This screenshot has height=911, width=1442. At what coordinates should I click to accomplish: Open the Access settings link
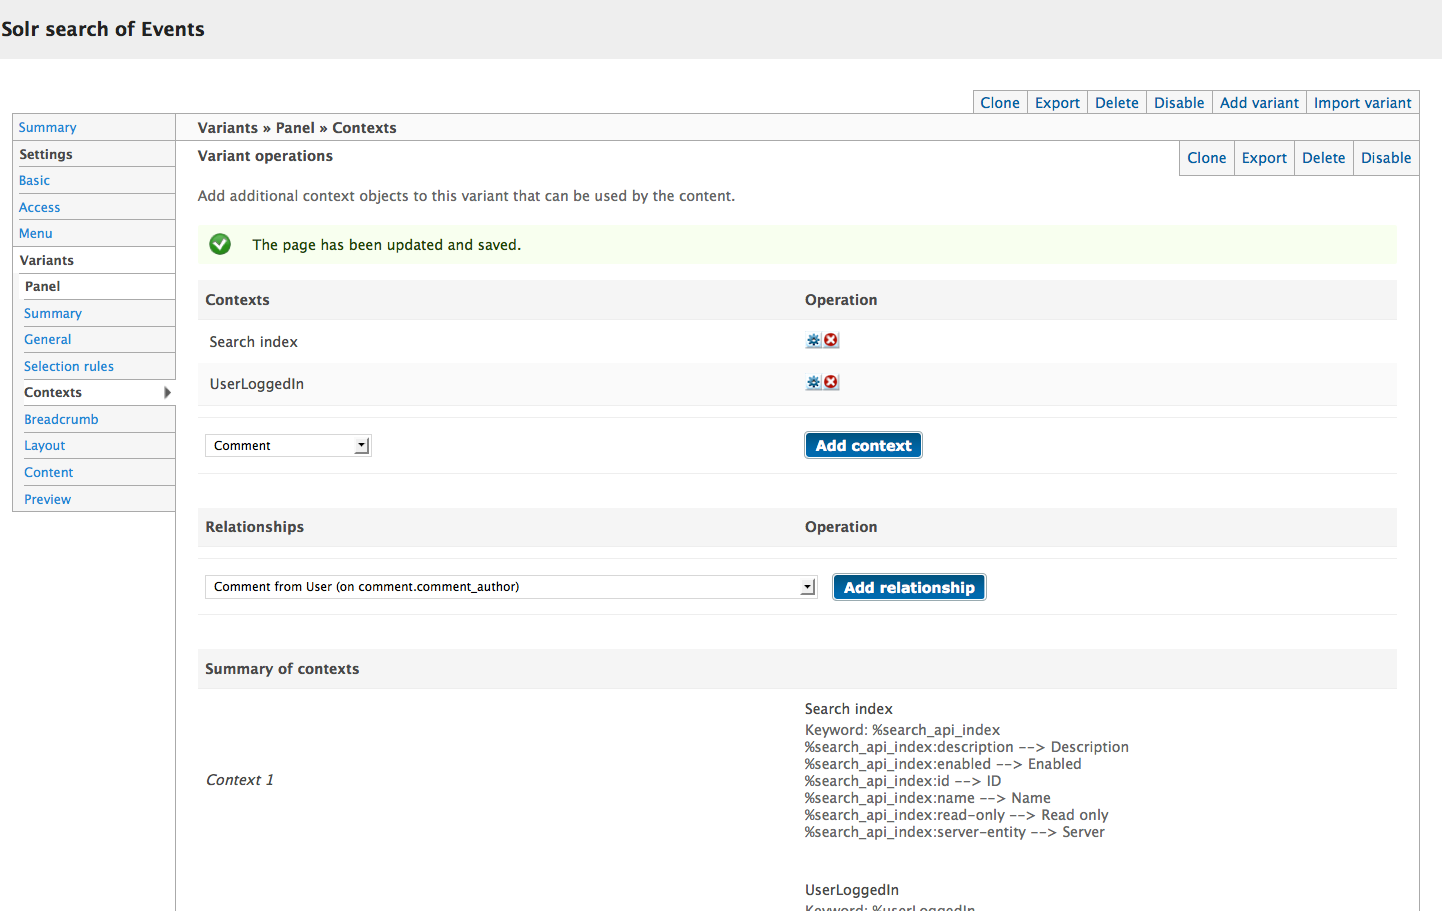click(x=39, y=207)
